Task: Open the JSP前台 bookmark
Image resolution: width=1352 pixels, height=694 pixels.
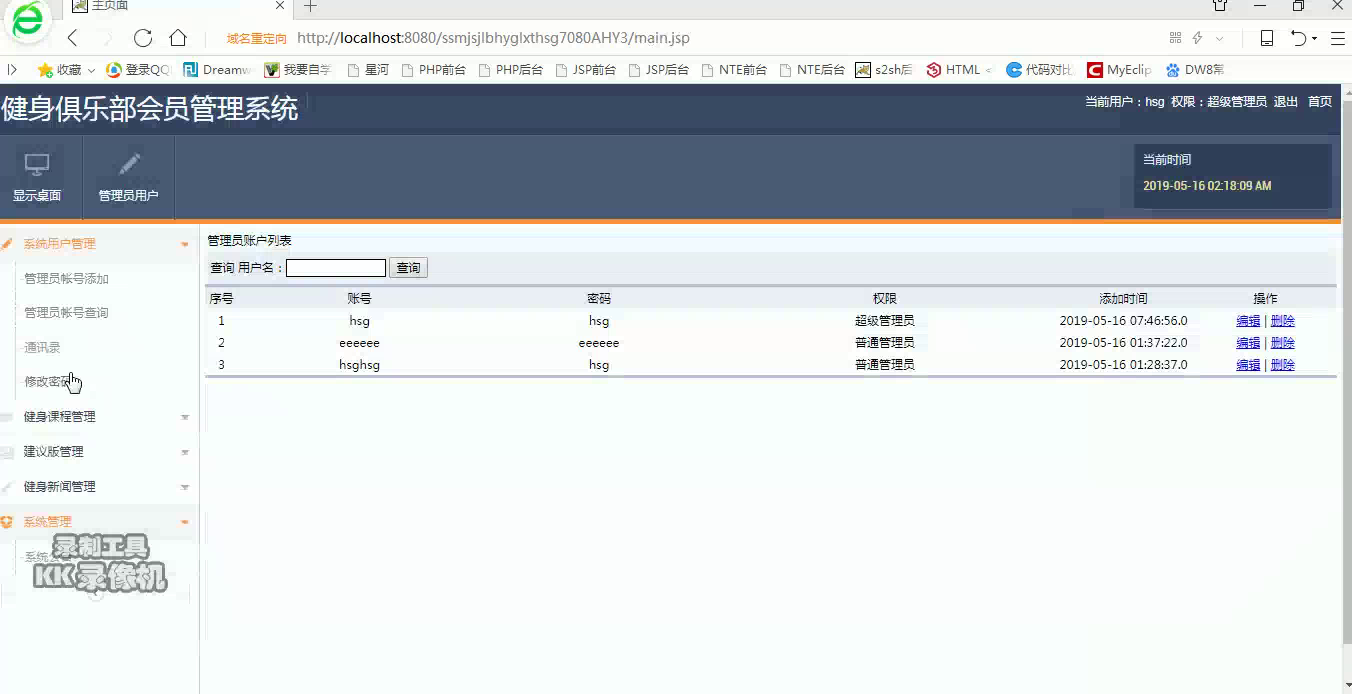Action: pos(585,70)
